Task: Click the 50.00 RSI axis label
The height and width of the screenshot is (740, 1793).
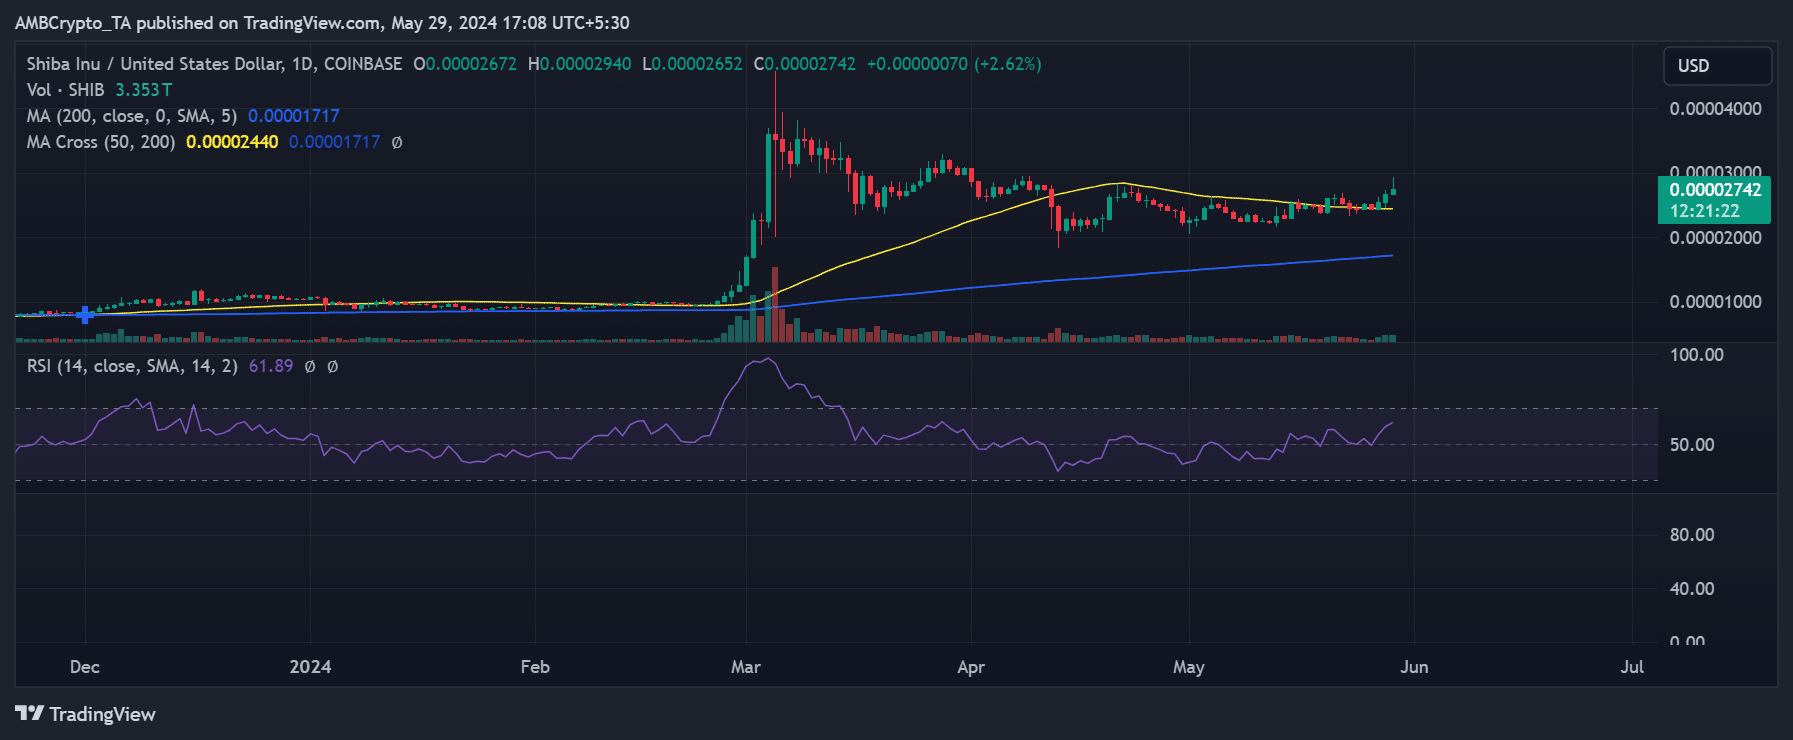Action: click(x=1692, y=445)
